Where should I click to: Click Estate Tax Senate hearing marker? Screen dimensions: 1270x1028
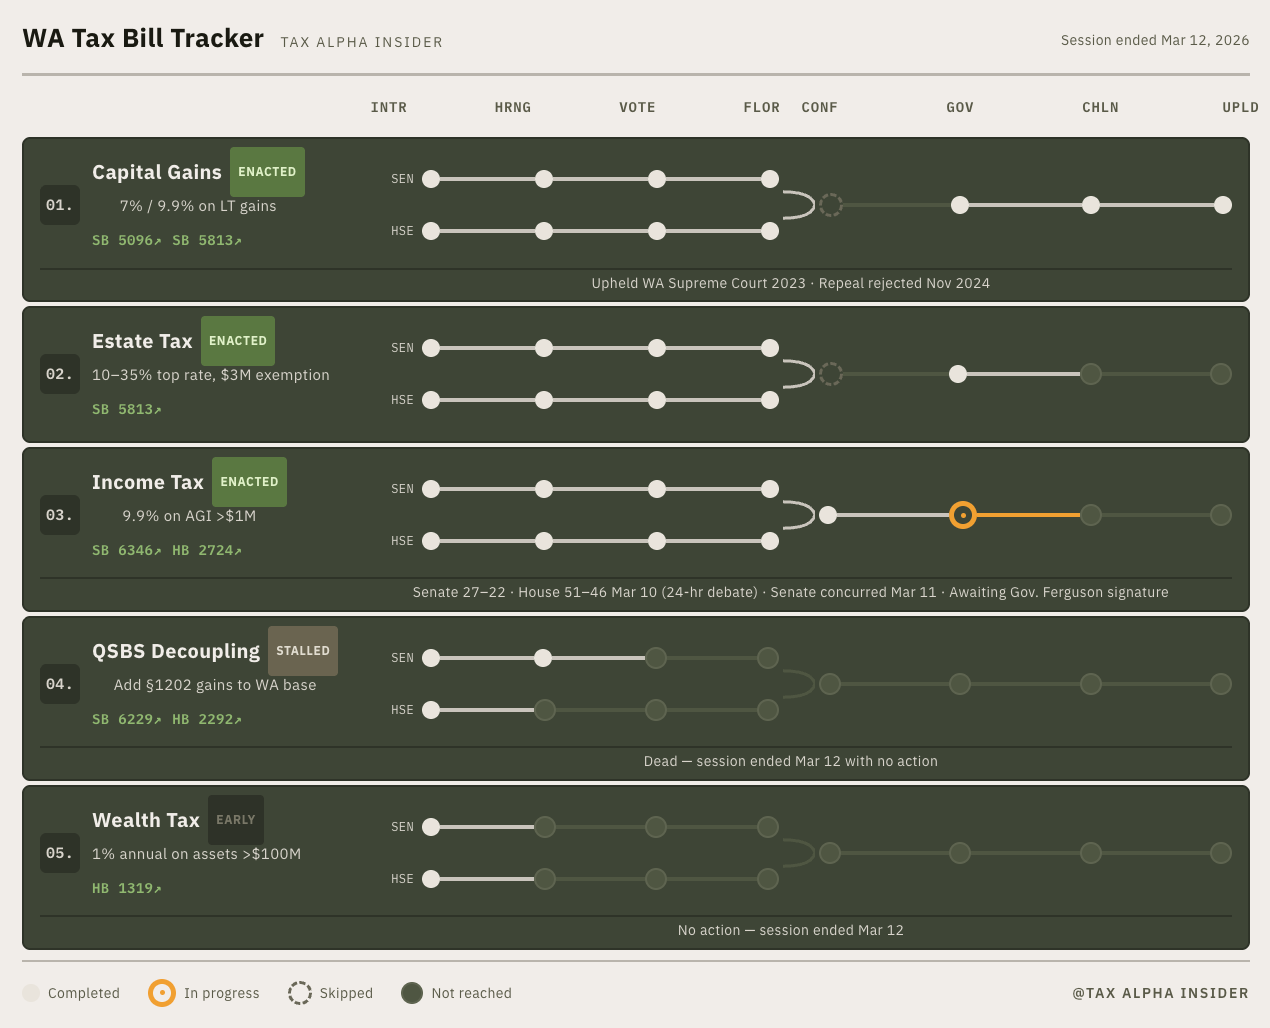coord(544,348)
